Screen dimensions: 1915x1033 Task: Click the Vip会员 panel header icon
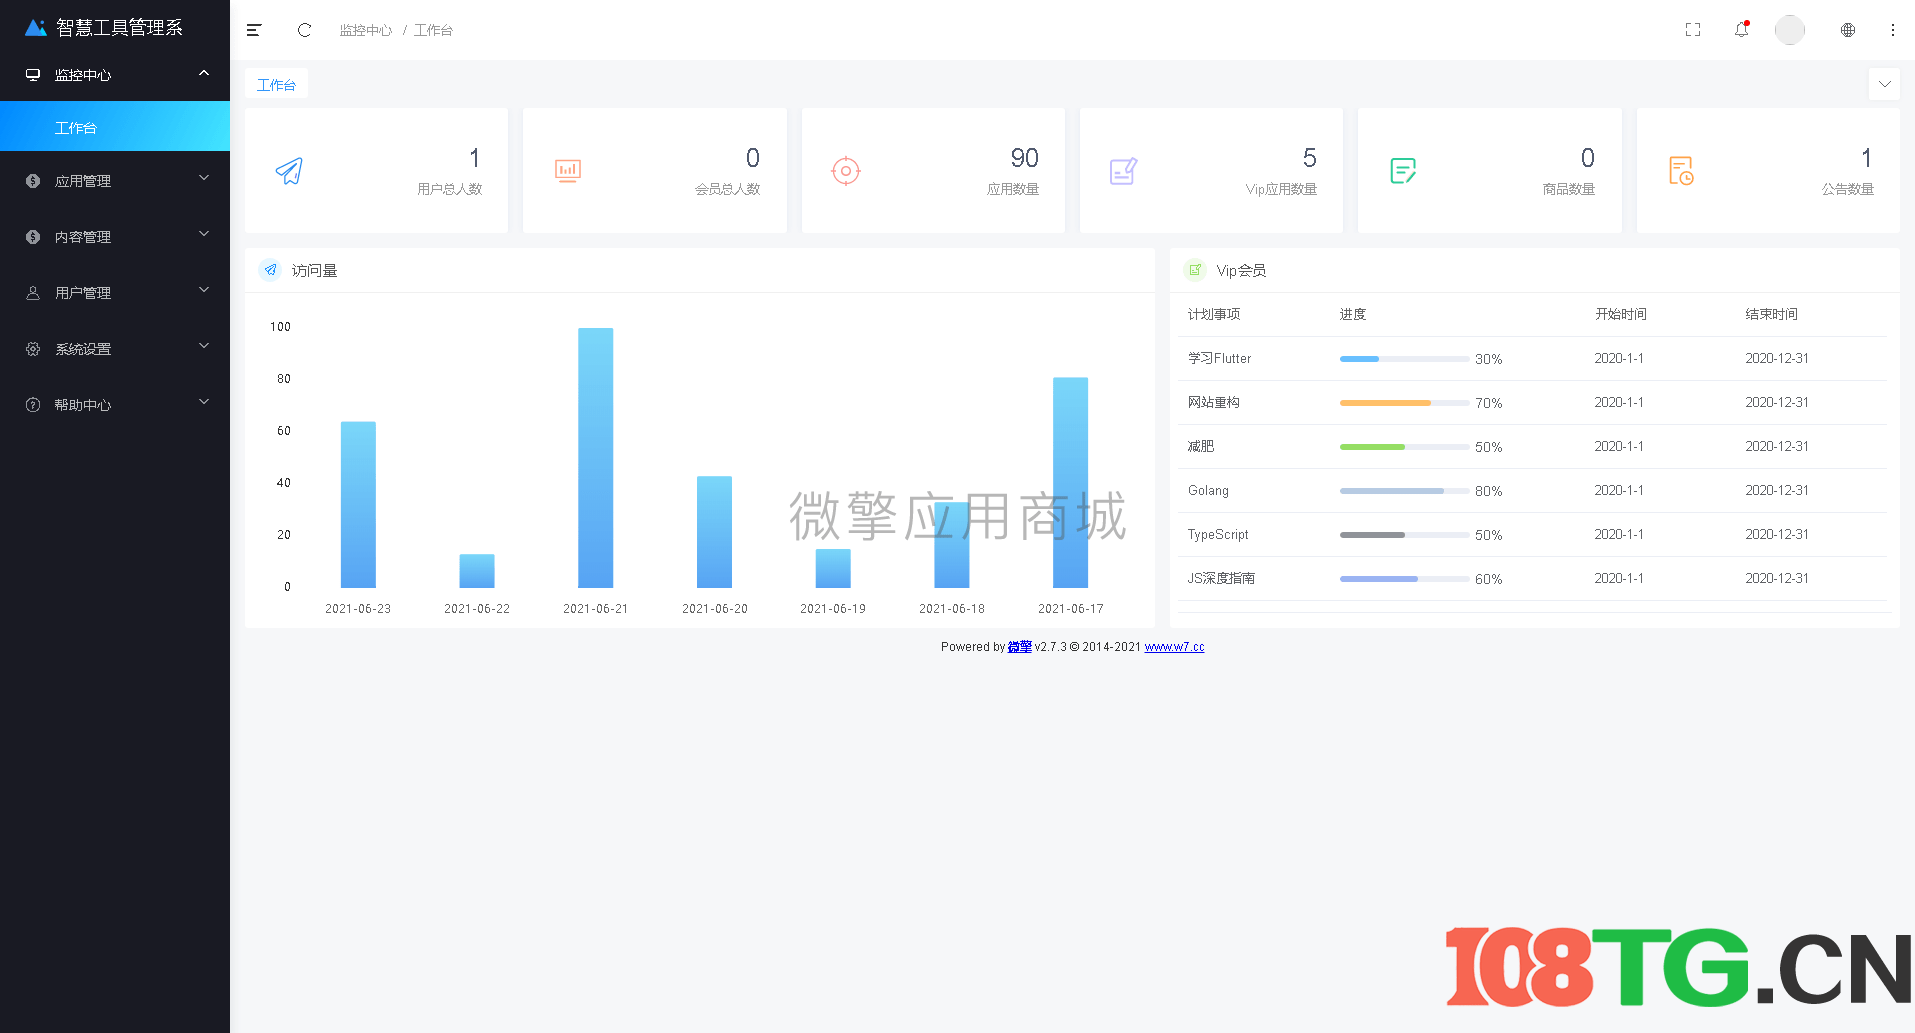click(x=1195, y=269)
